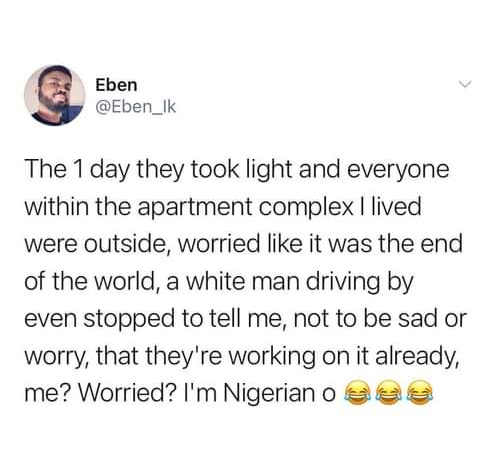This screenshot has width=480, height=467.
Task: Open Eben's profile picture
Action: click(55, 95)
